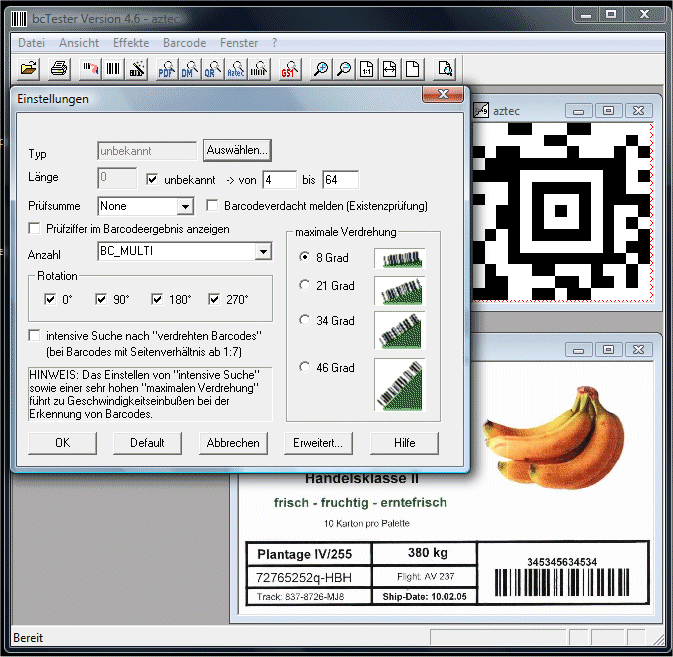
Task: Click the 'bis' length field showing 64
Action: (341, 179)
